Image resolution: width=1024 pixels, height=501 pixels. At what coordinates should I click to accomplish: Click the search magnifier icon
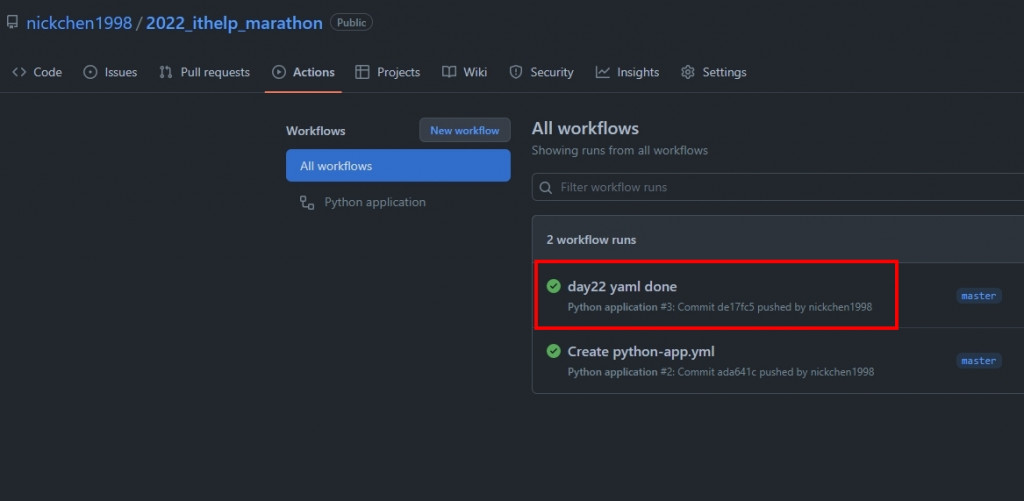pyautogui.click(x=546, y=187)
